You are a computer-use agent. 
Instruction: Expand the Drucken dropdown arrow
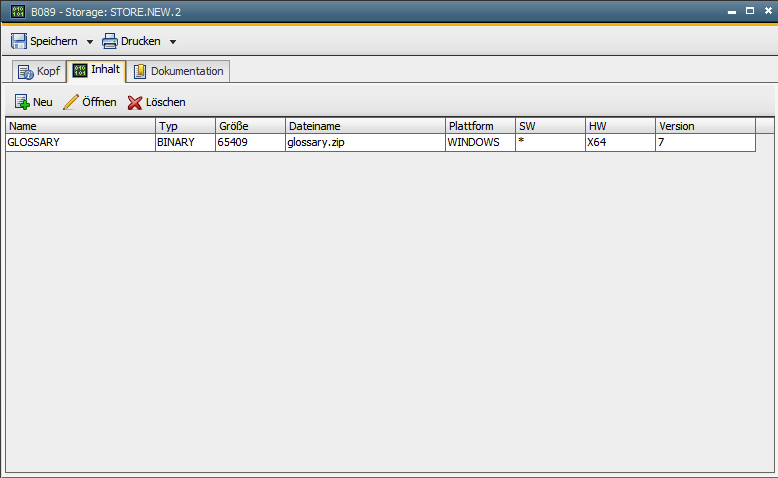click(x=173, y=42)
